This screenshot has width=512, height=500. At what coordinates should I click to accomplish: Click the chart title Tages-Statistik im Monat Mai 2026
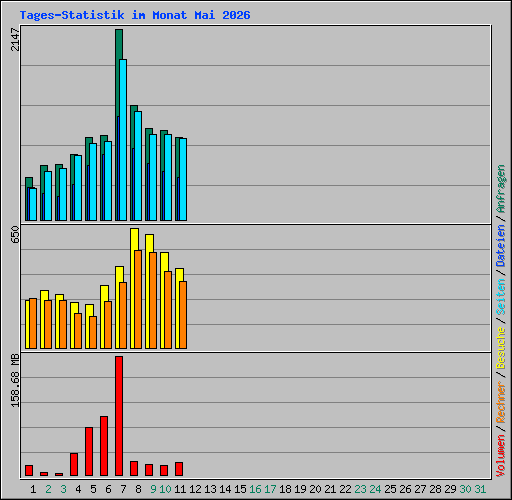pyautogui.click(x=135, y=15)
